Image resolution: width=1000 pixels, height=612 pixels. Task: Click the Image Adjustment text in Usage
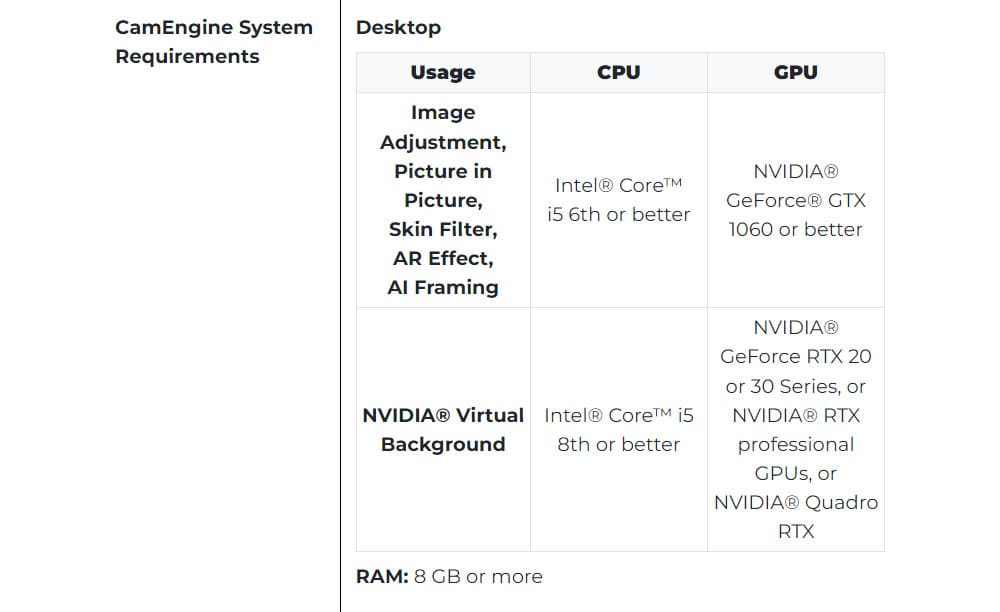442,127
